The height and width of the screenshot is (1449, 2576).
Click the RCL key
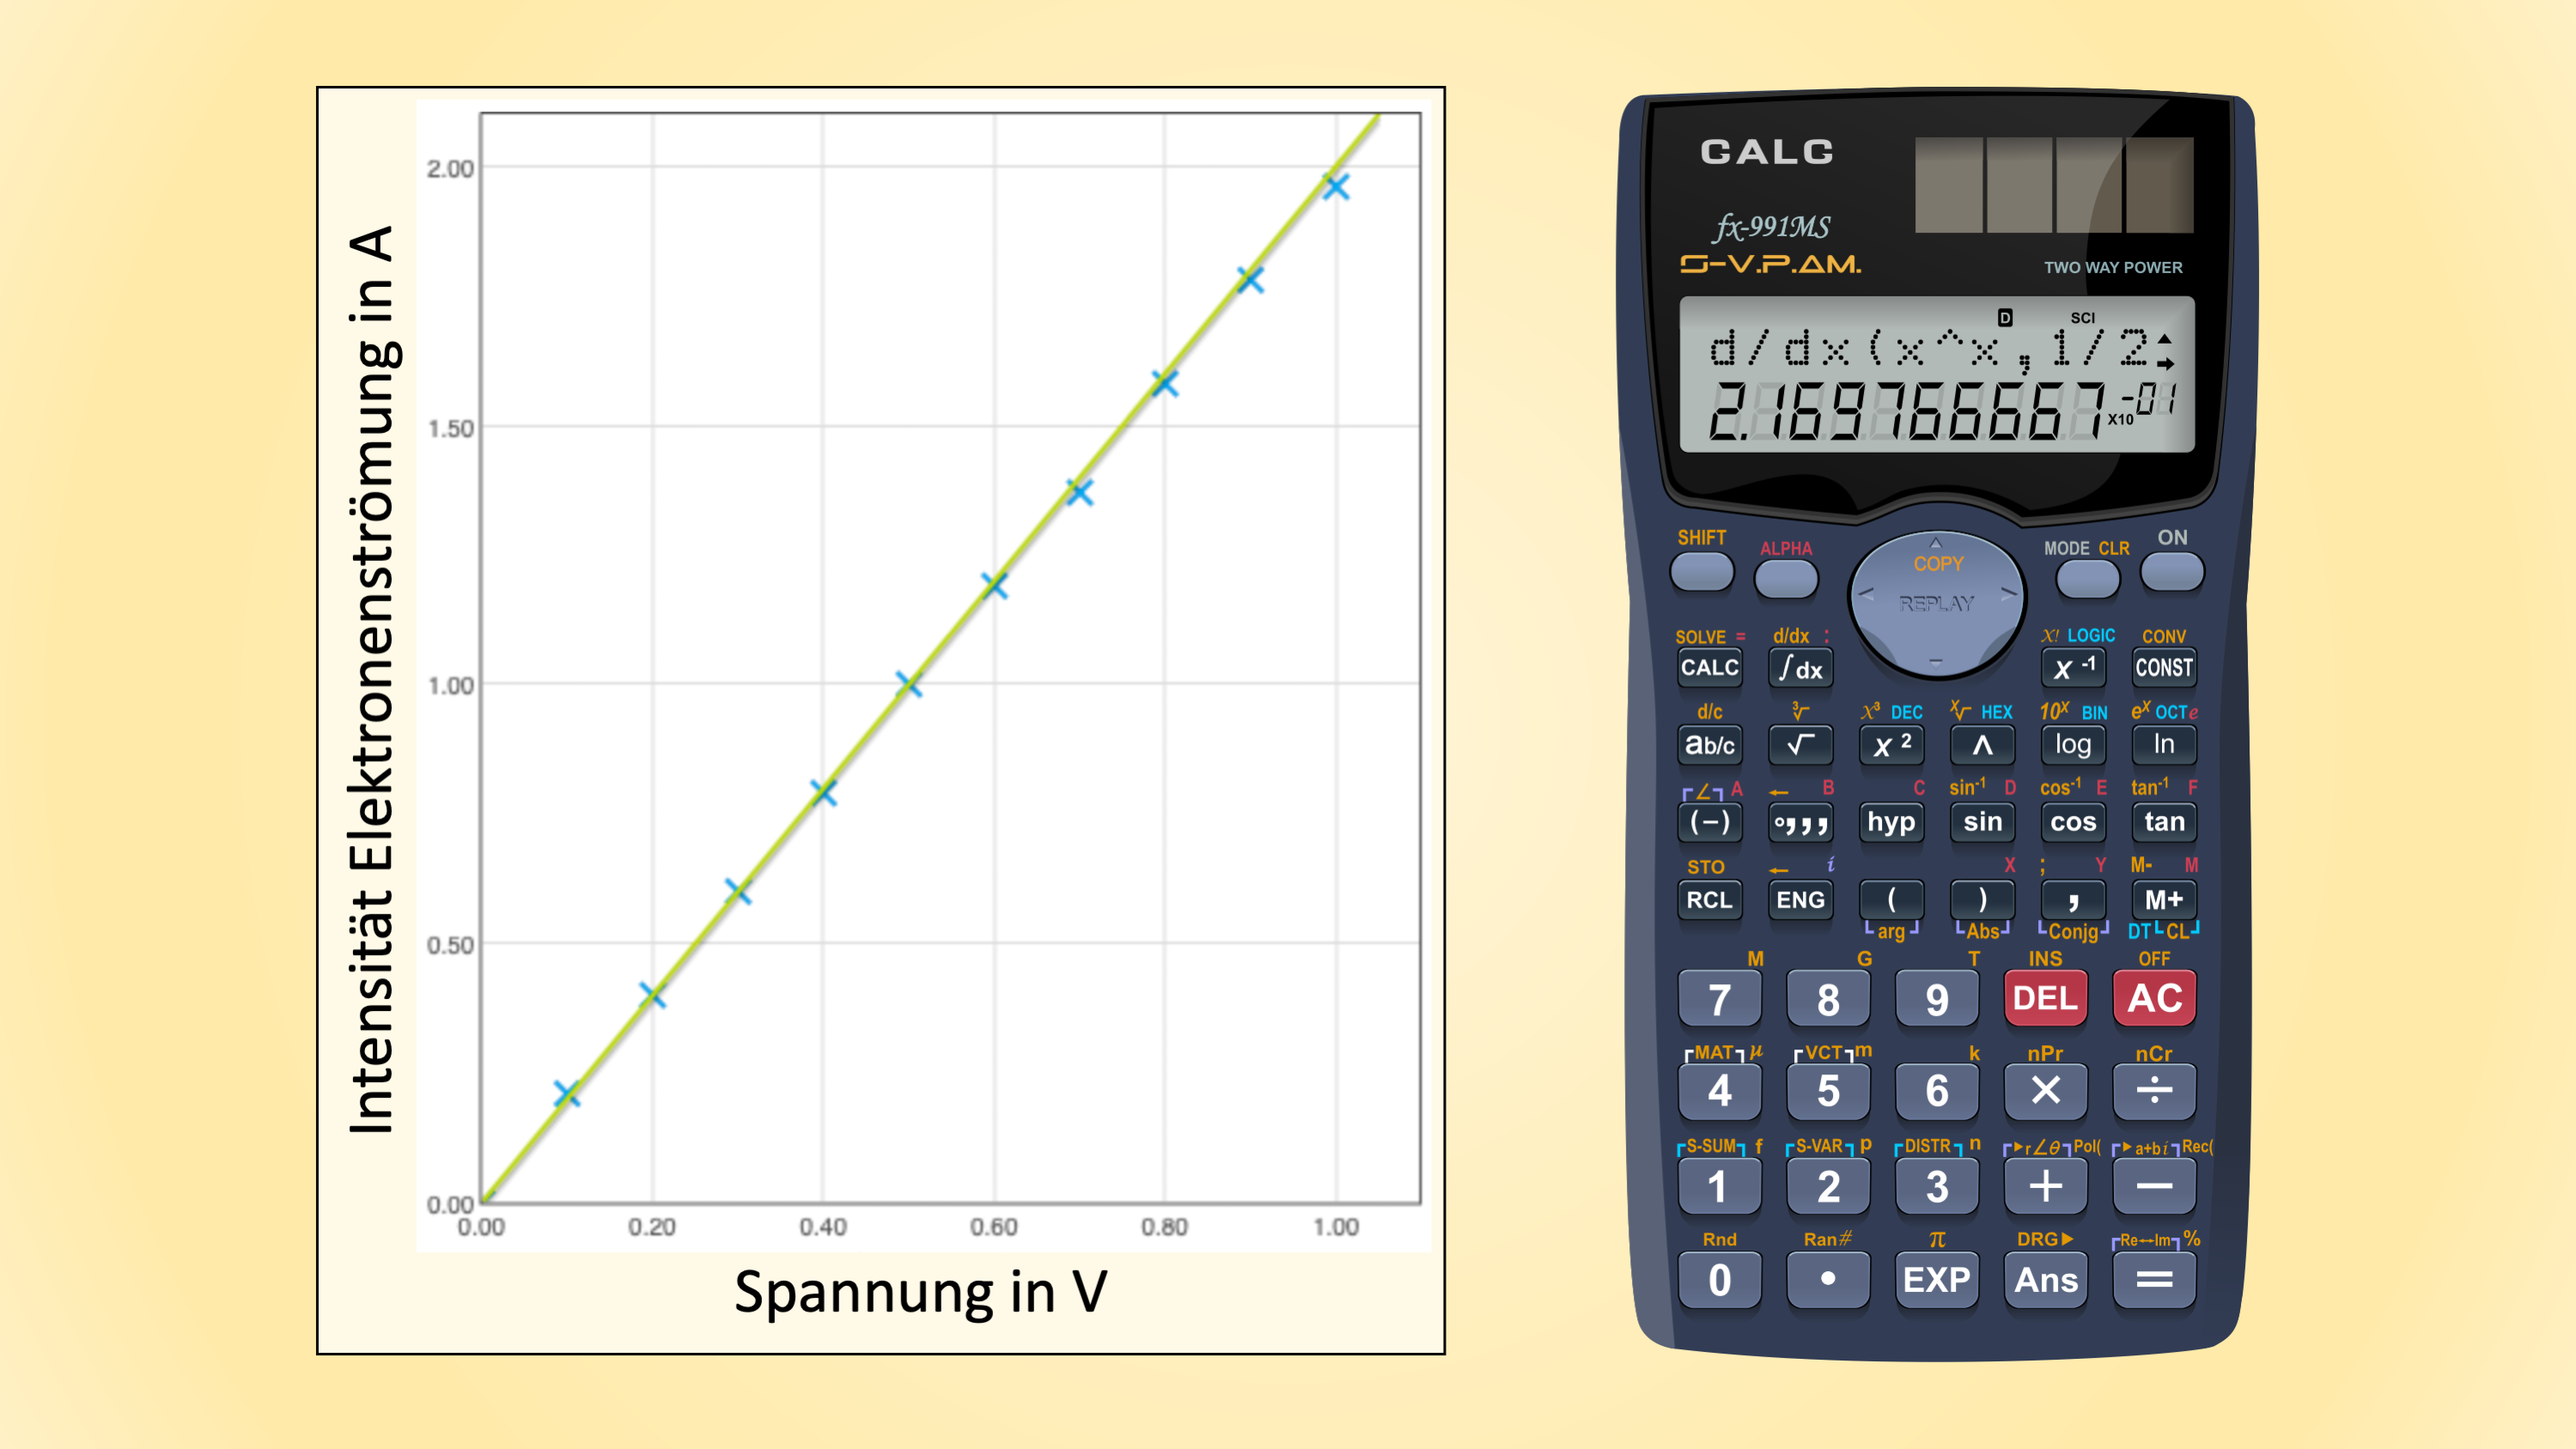pos(1709,899)
